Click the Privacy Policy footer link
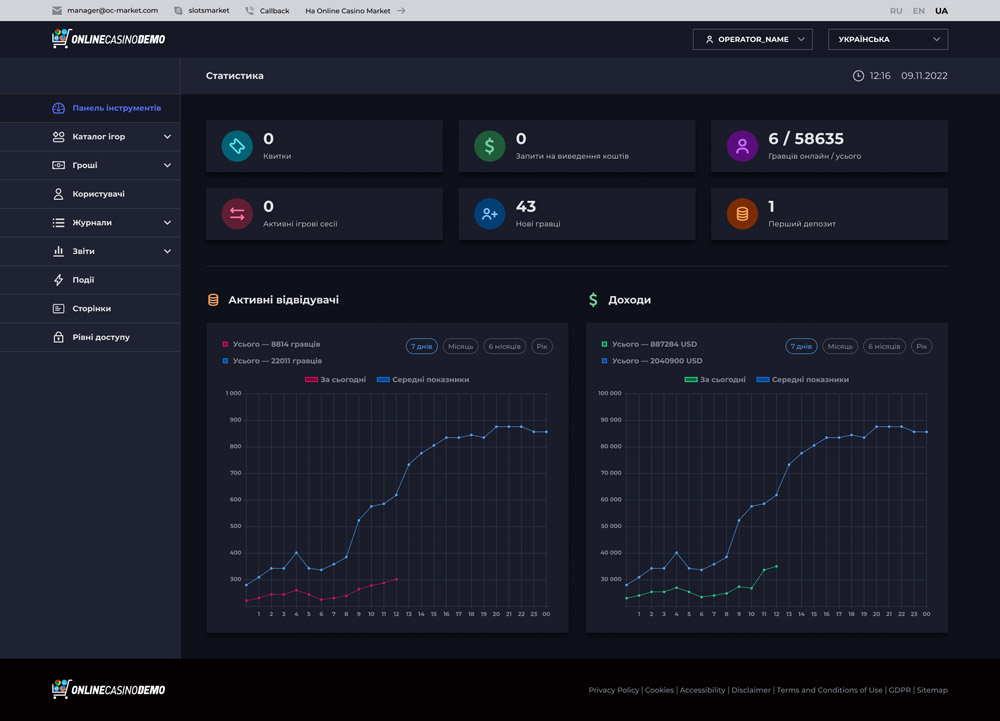 [x=613, y=690]
